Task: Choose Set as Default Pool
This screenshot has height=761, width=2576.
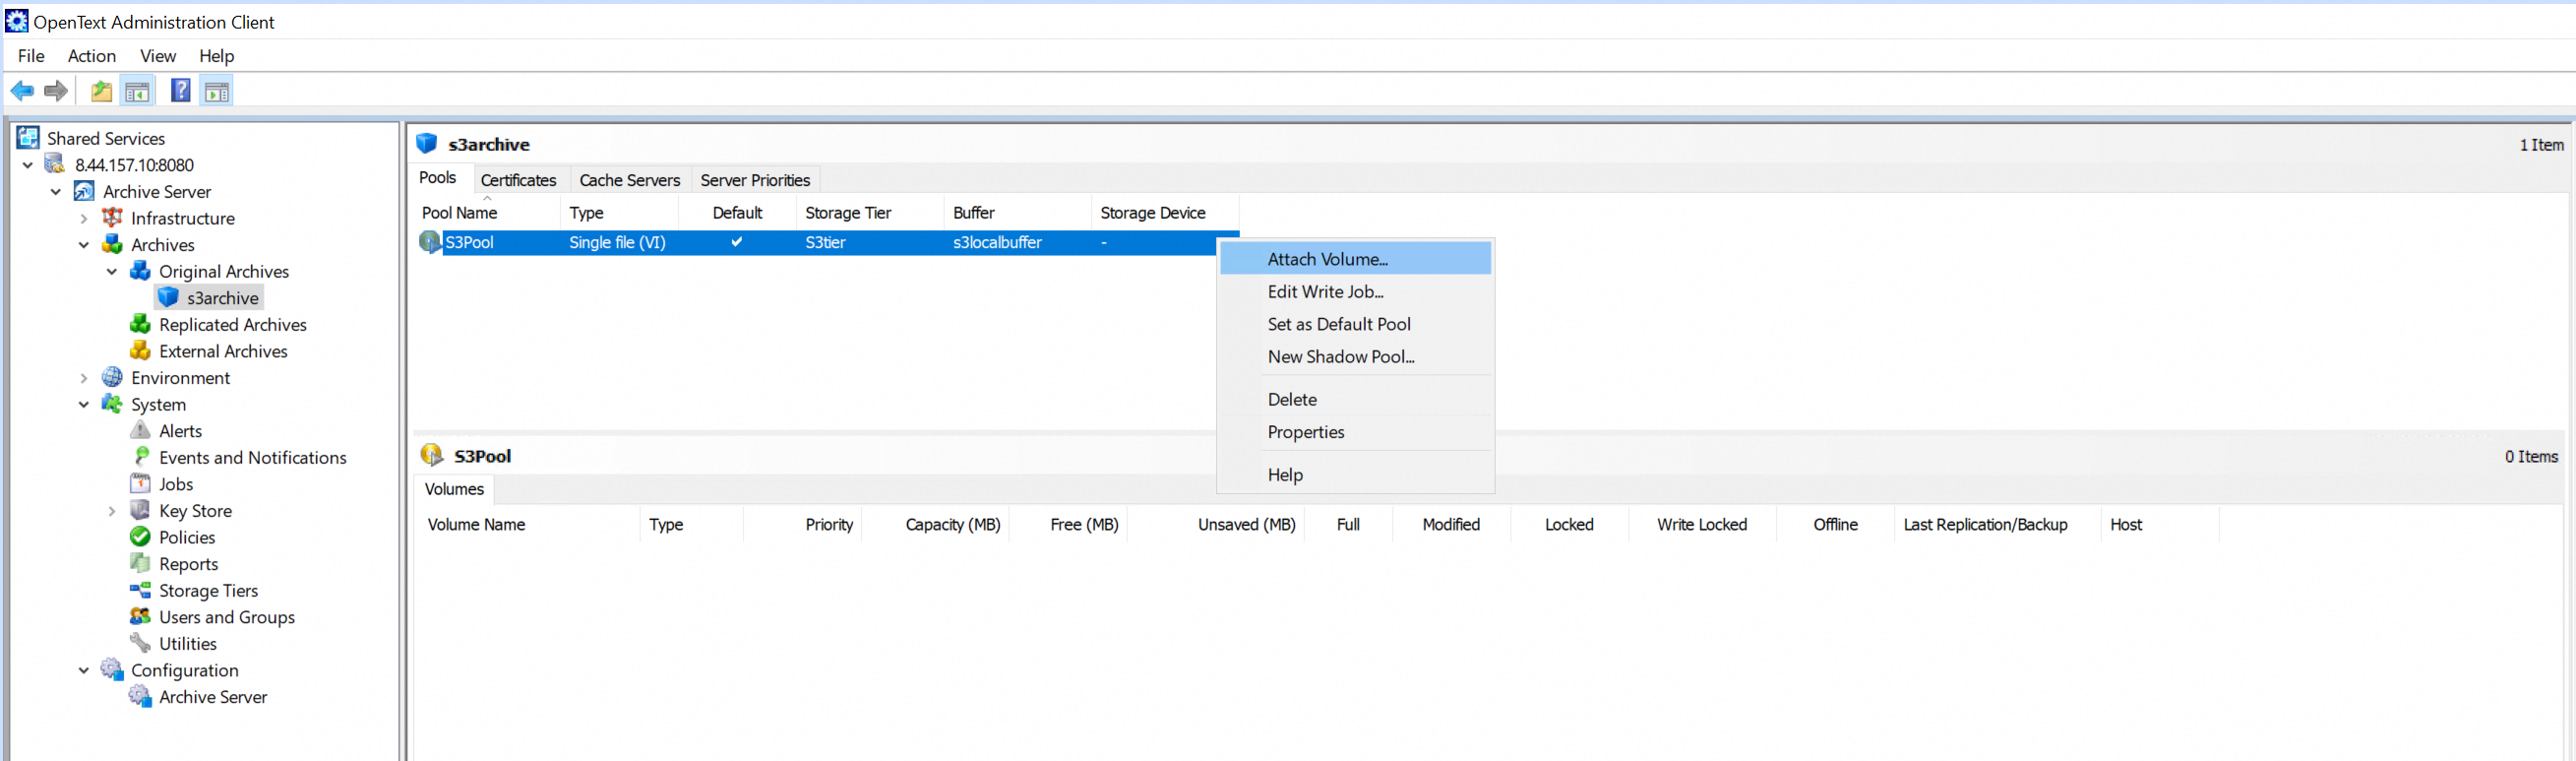Action: pos(1355,324)
